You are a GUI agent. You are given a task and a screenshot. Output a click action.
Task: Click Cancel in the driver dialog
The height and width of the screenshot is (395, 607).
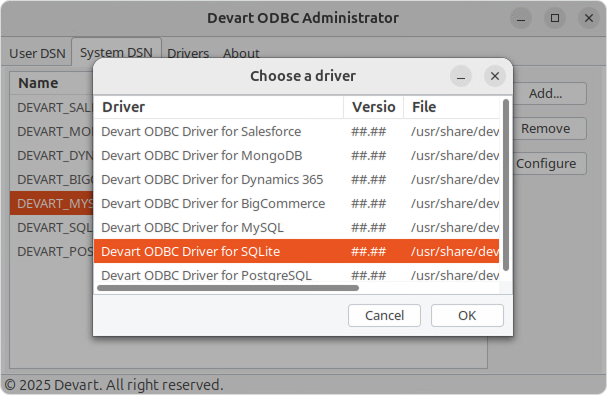[384, 315]
